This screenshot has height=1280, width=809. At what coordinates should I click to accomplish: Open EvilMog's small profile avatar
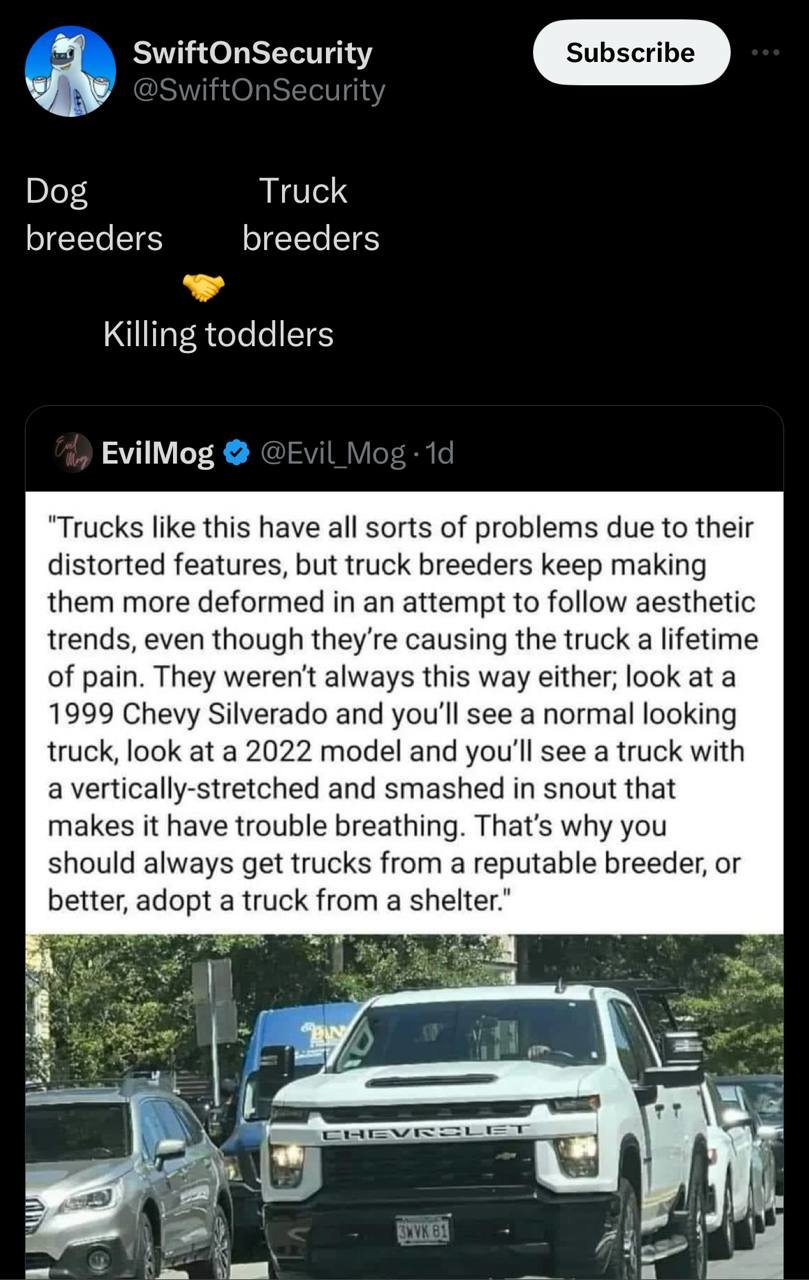[73, 453]
